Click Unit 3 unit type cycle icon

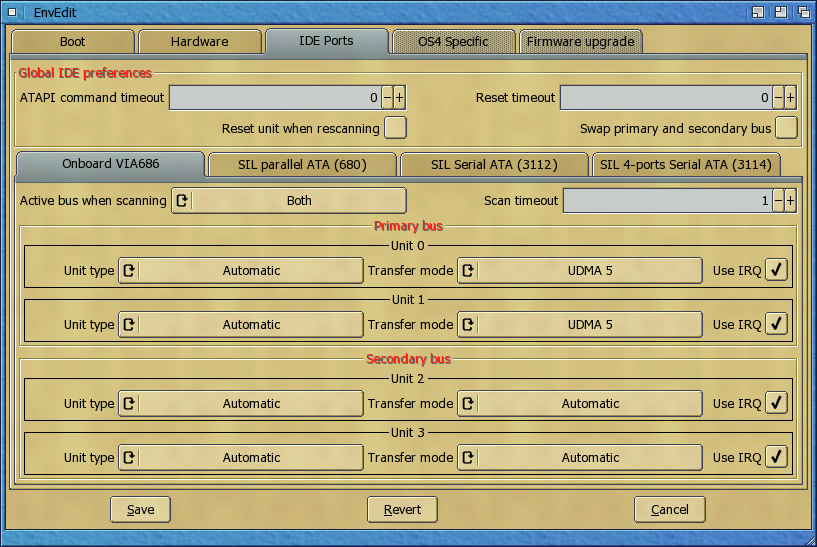point(129,457)
